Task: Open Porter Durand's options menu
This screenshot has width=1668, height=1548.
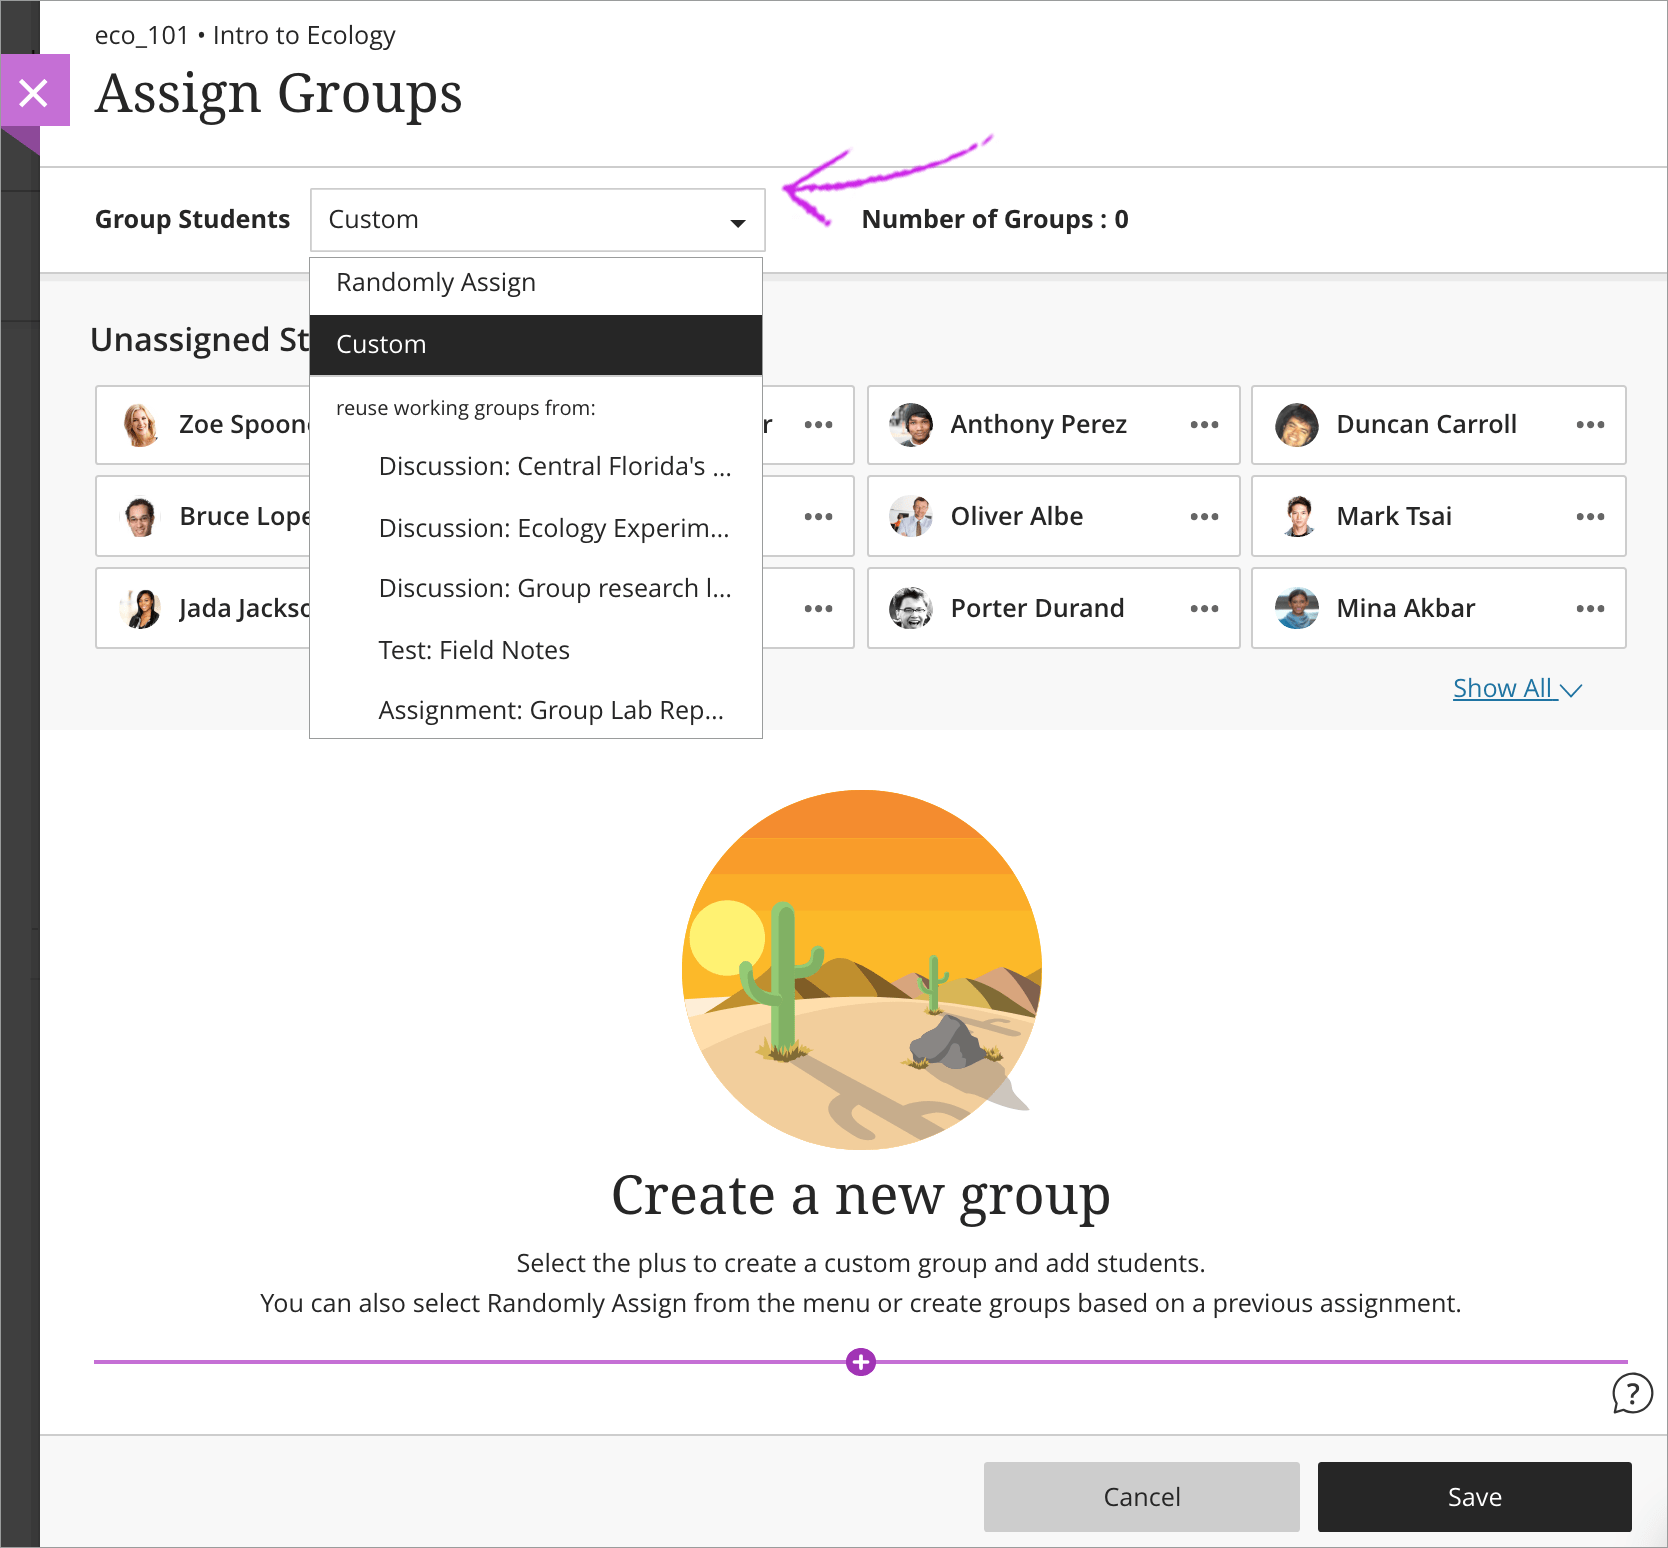Action: pyautogui.click(x=1204, y=608)
